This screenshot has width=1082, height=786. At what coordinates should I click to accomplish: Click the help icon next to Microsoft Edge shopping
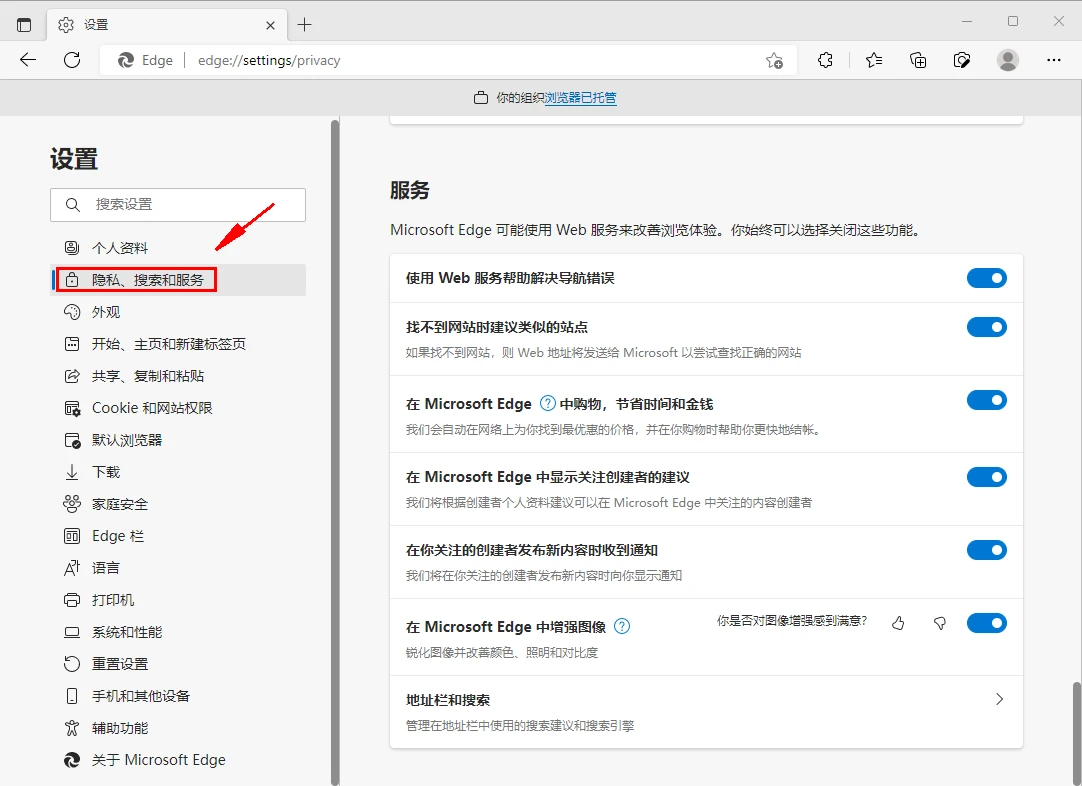click(547, 403)
